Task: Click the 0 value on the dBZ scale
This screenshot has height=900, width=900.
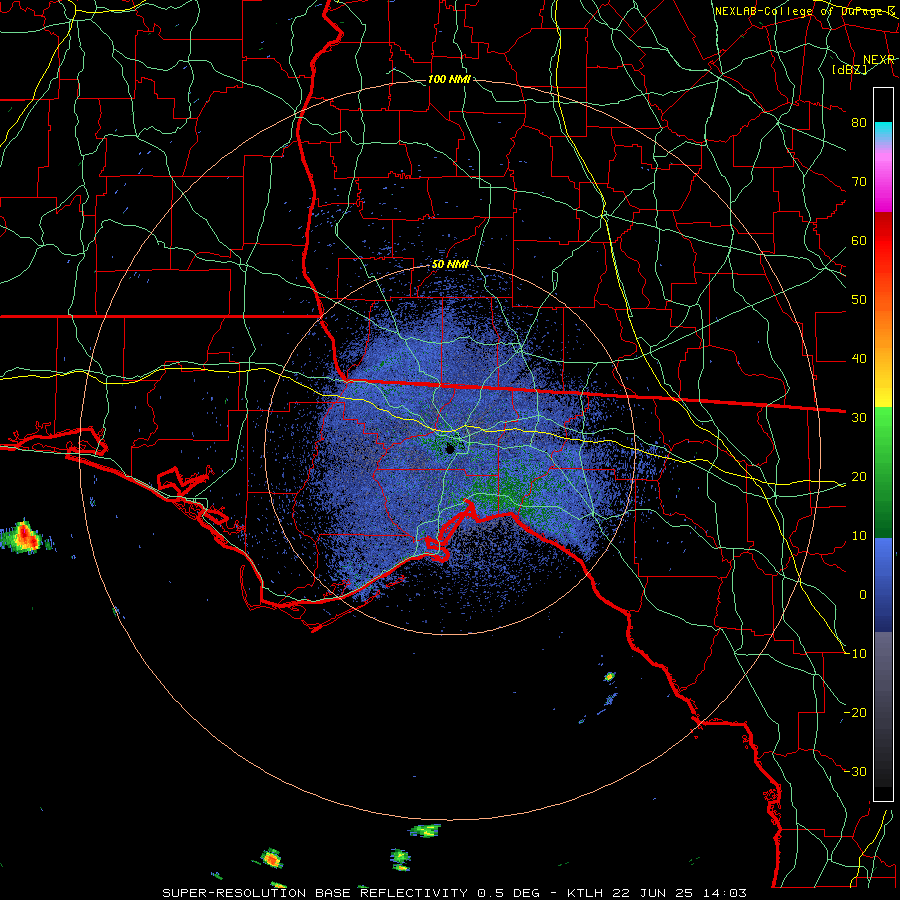Action: (863, 595)
